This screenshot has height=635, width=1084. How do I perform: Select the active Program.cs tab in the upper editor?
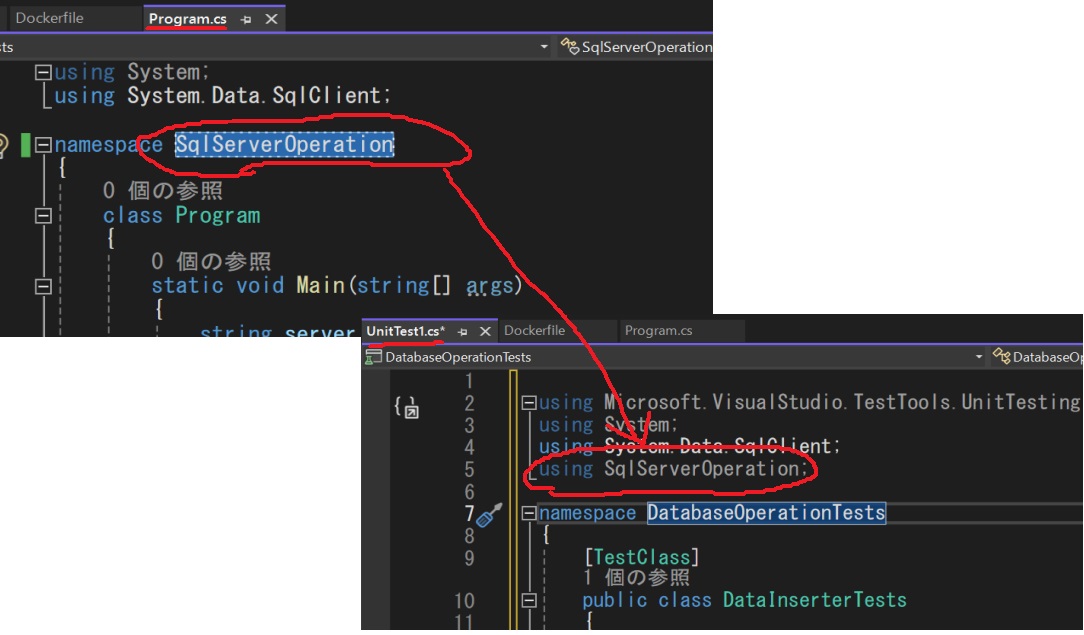(187, 19)
